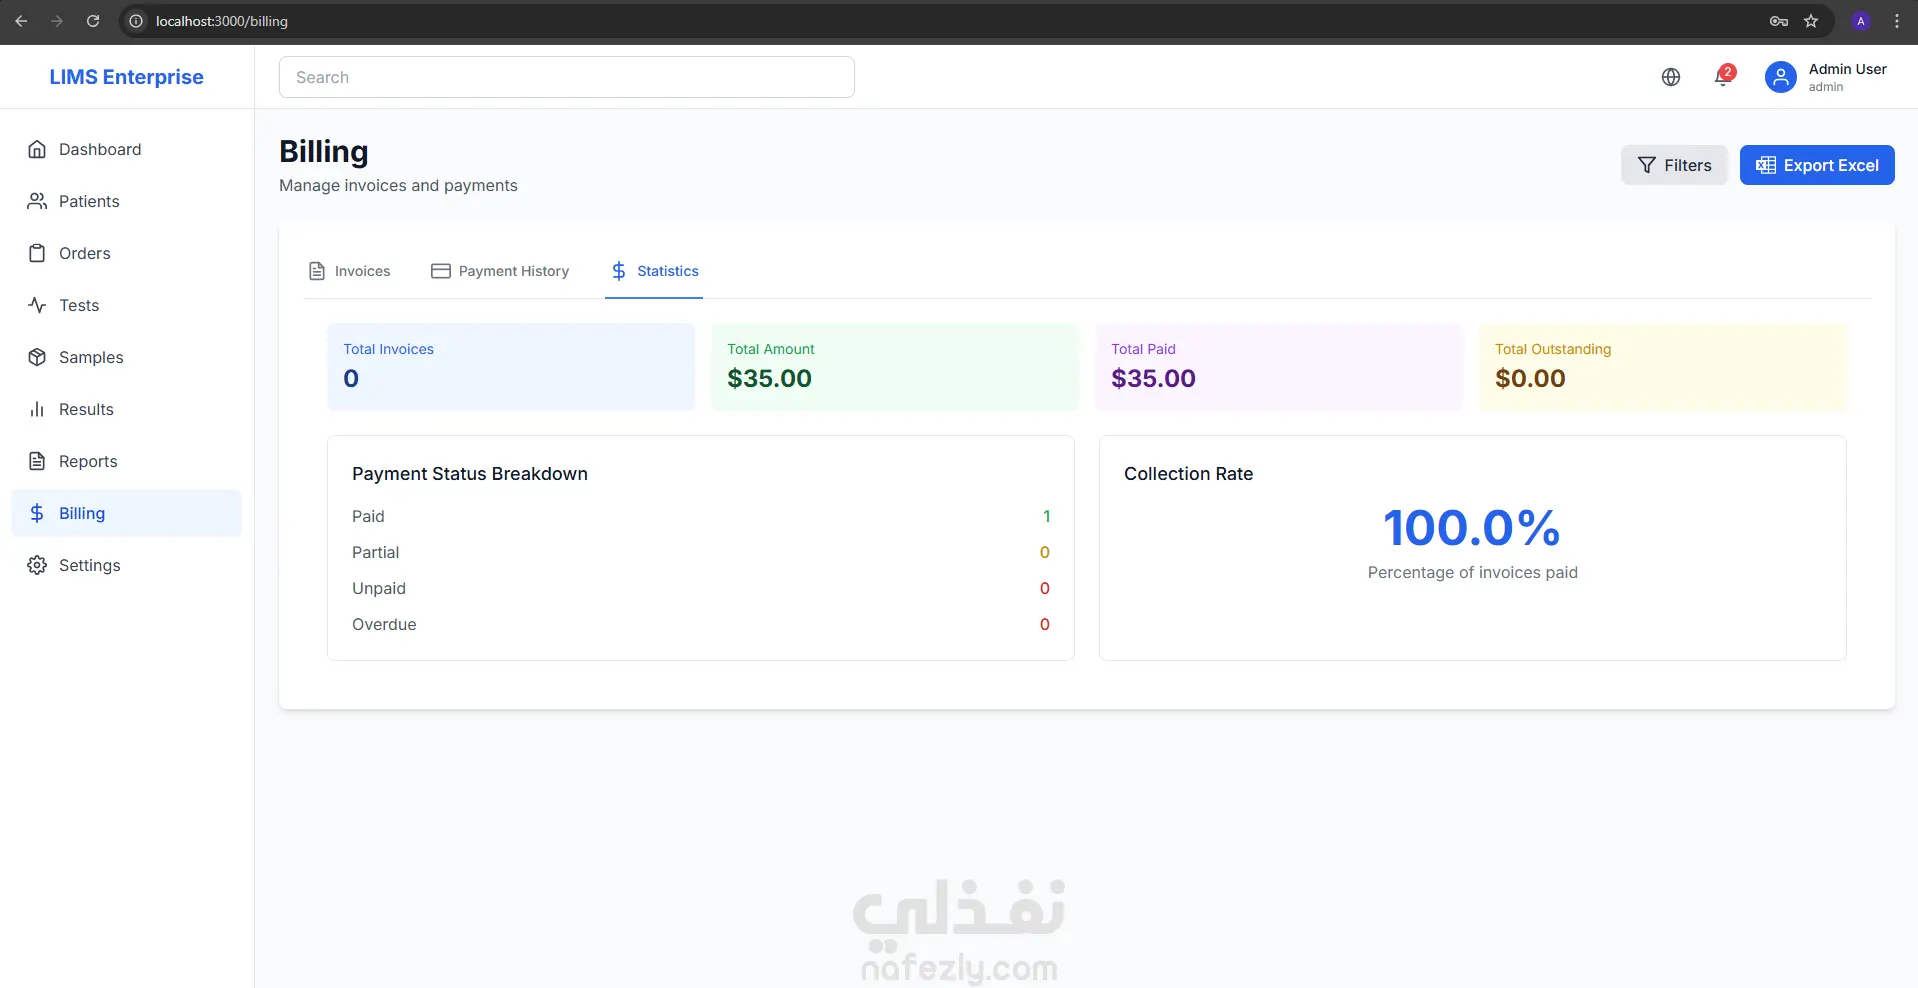The width and height of the screenshot is (1918, 988).
Task: Go back using the browser back arrow
Action: coord(21,21)
